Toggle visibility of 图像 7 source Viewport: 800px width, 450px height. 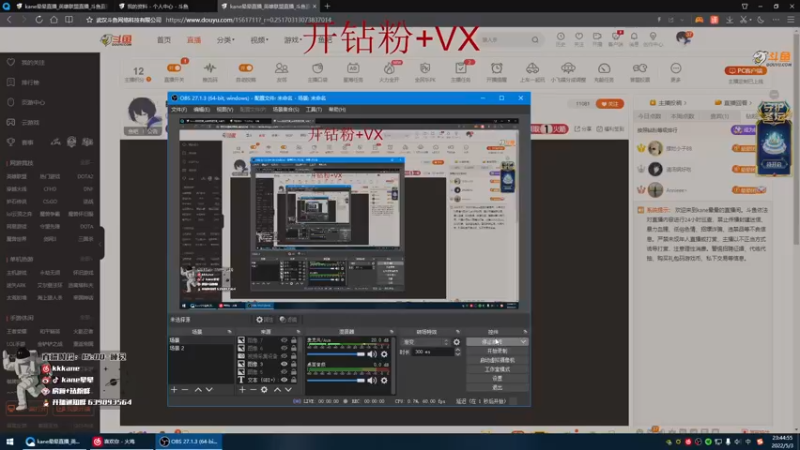(x=284, y=340)
